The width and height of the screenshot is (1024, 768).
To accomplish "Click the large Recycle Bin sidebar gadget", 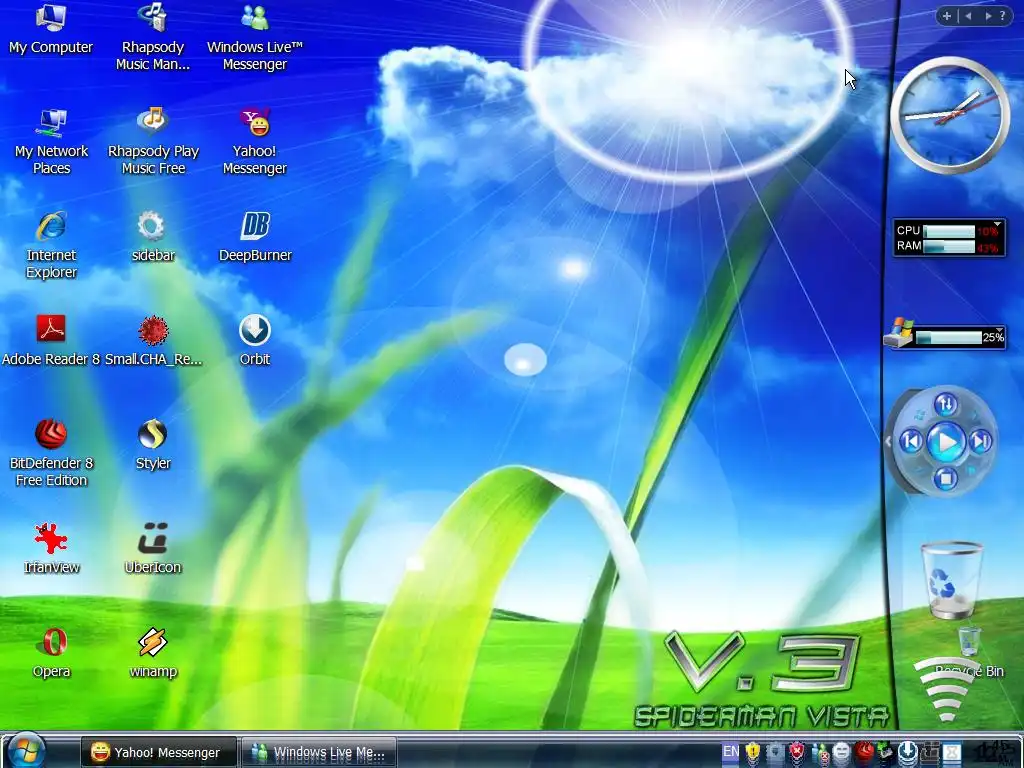I will point(951,580).
